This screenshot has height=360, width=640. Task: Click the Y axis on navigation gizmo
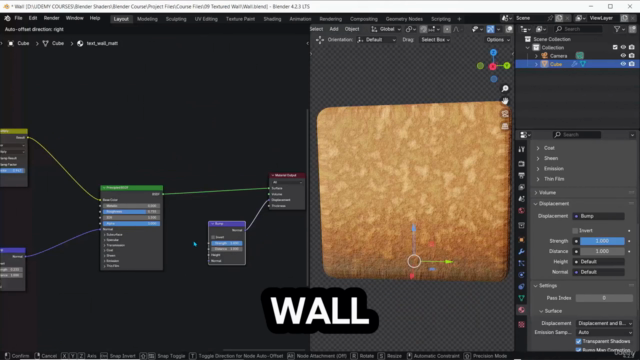coord(507,65)
